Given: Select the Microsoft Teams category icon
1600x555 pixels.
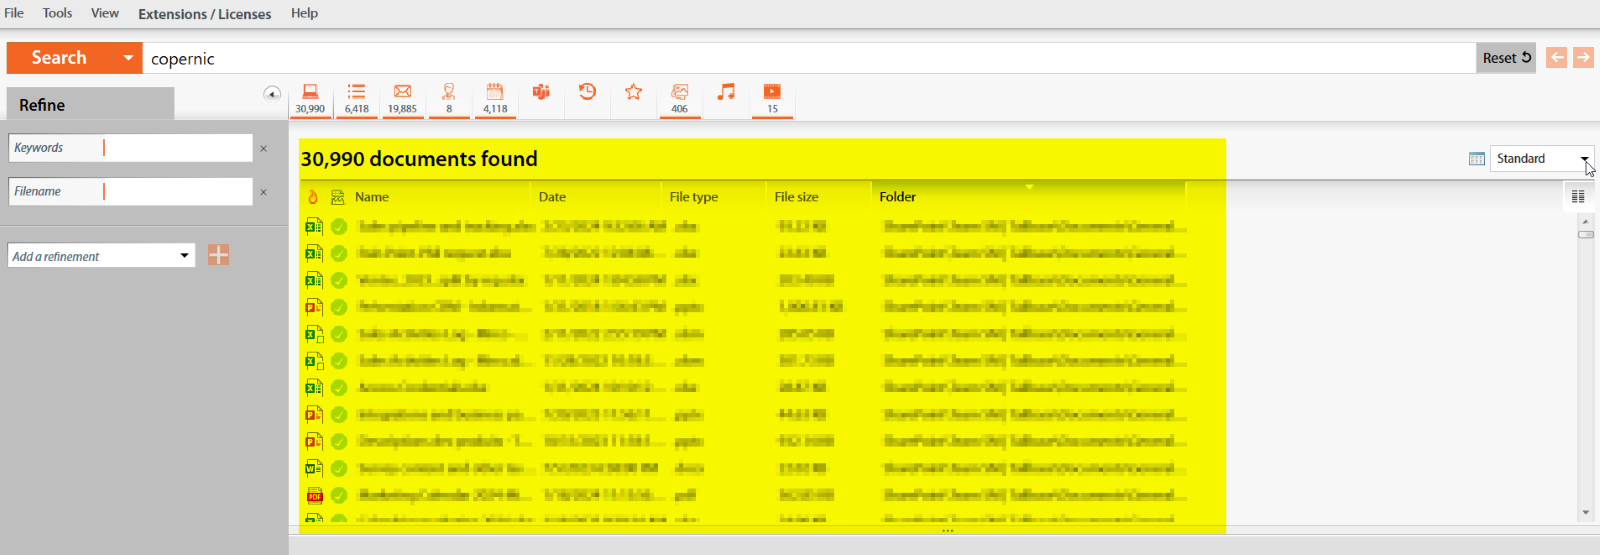Looking at the screenshot, I should pyautogui.click(x=541, y=92).
